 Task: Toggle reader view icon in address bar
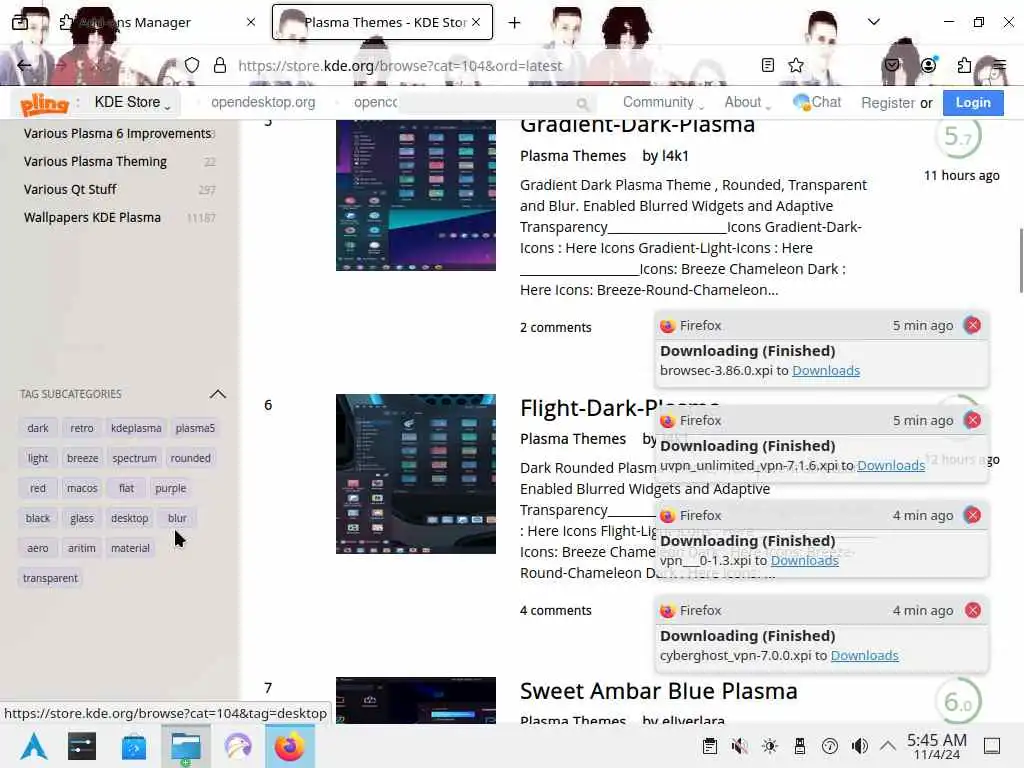coord(768,65)
